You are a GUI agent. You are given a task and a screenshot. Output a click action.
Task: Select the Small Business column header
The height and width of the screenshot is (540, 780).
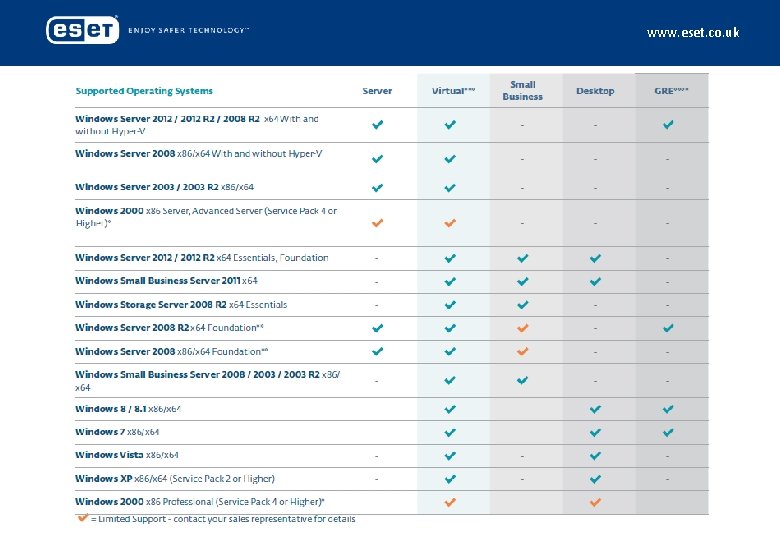point(522,91)
